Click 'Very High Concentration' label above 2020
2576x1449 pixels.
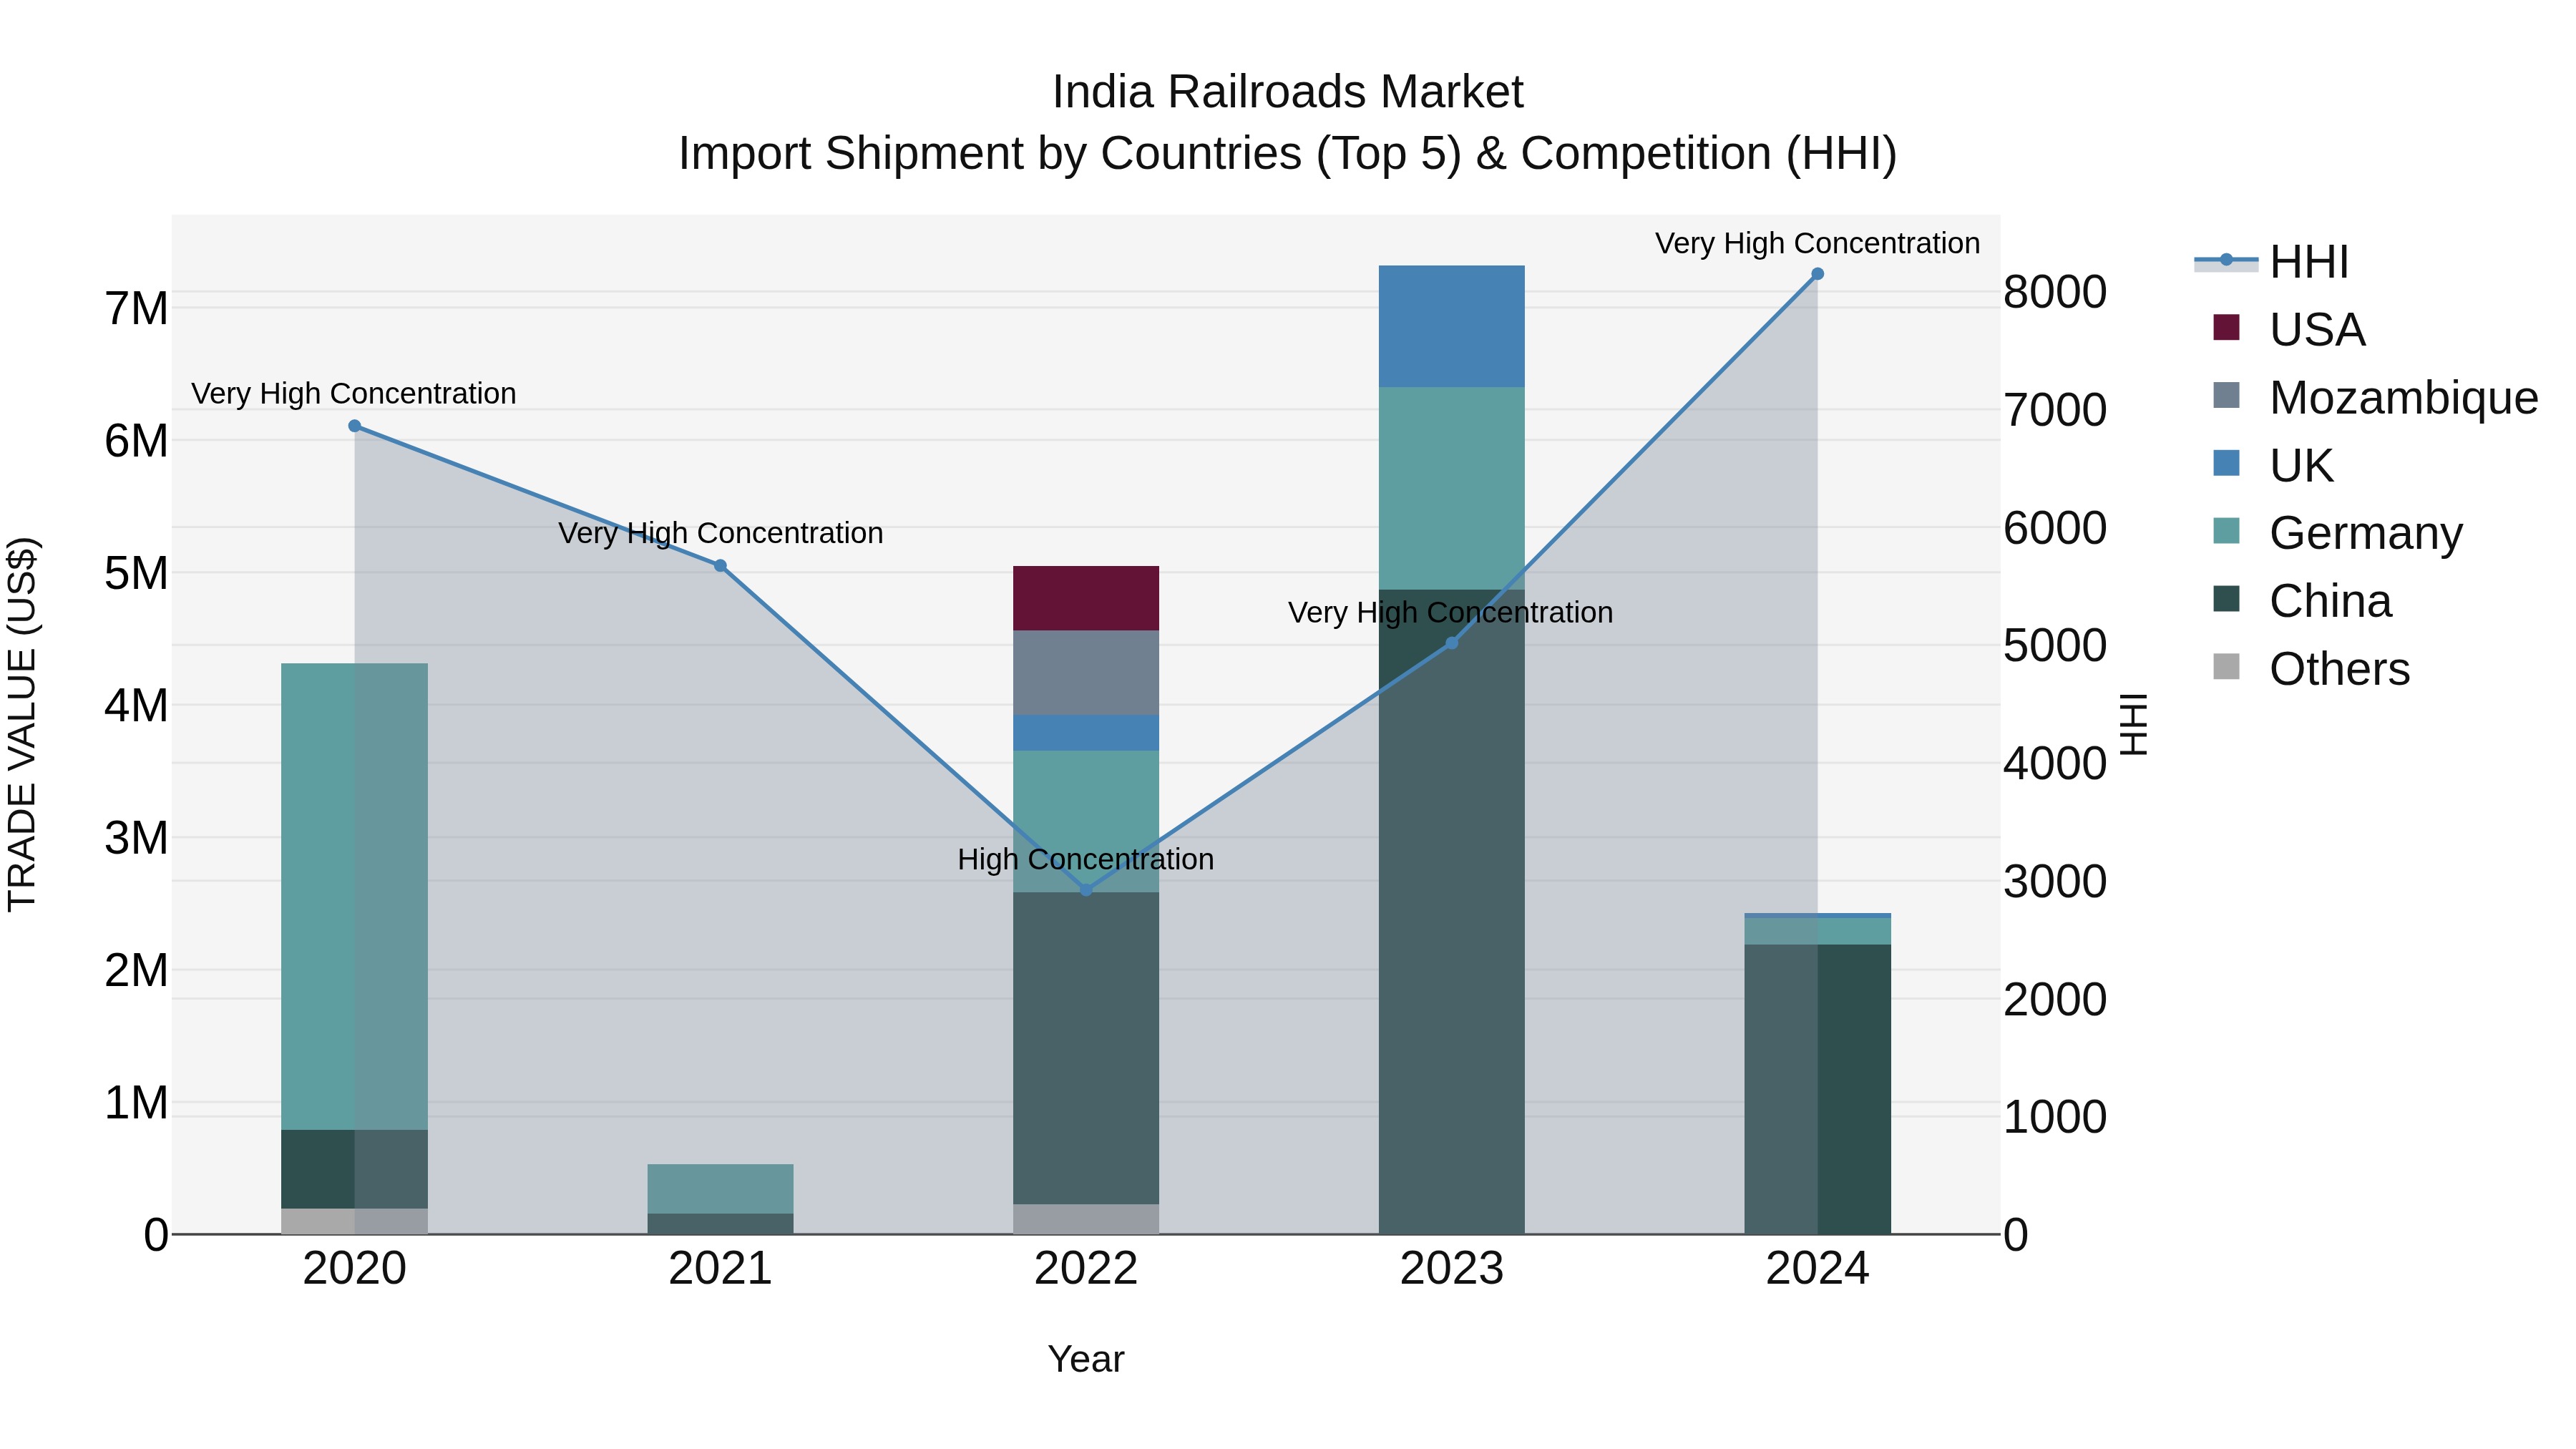(x=354, y=393)
